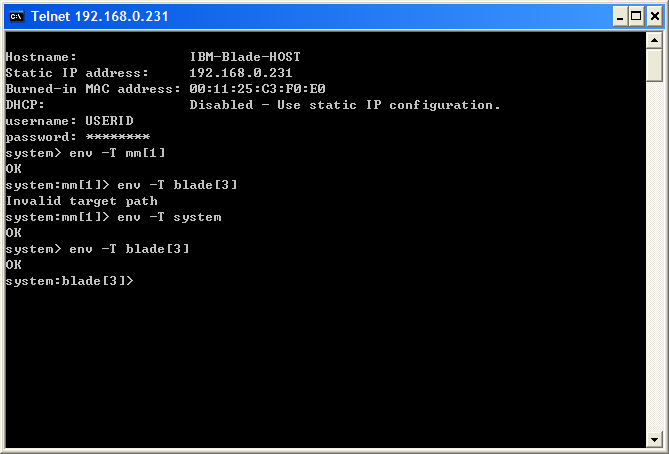
Task: Click the Invalid target path message
Action: (81, 201)
